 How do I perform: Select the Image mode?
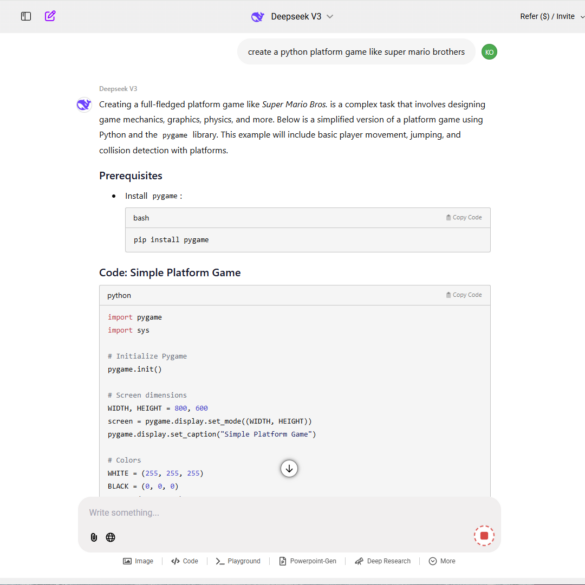(138, 561)
